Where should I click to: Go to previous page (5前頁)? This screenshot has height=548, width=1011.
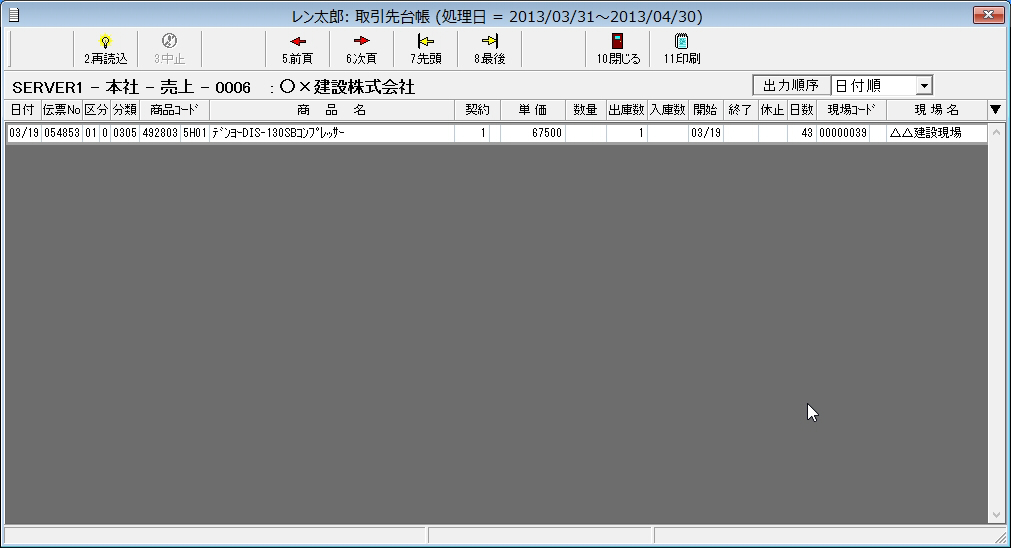(297, 42)
